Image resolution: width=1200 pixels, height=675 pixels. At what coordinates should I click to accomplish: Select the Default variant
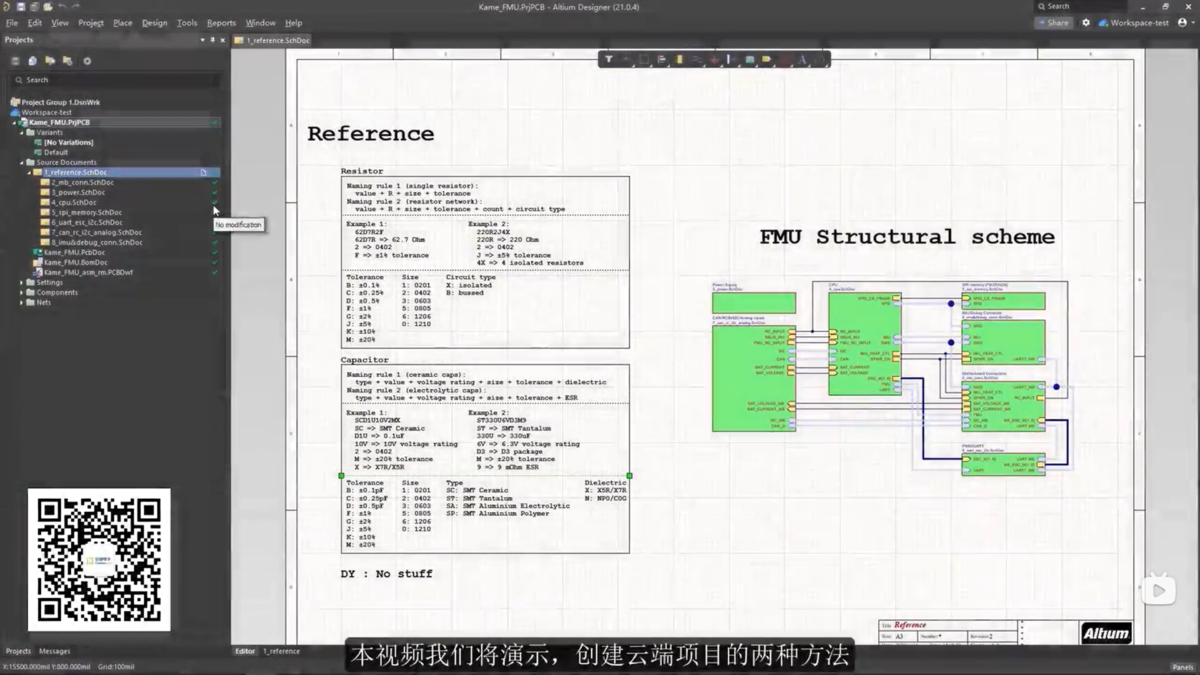(x=55, y=152)
